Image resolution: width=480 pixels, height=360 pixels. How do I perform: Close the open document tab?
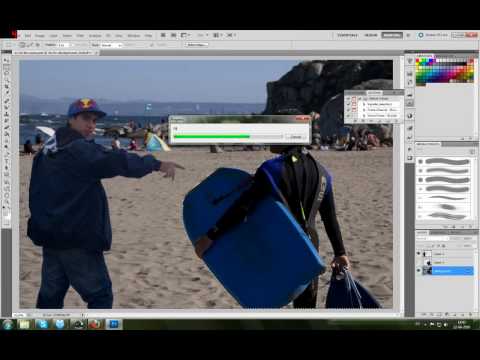point(97,53)
